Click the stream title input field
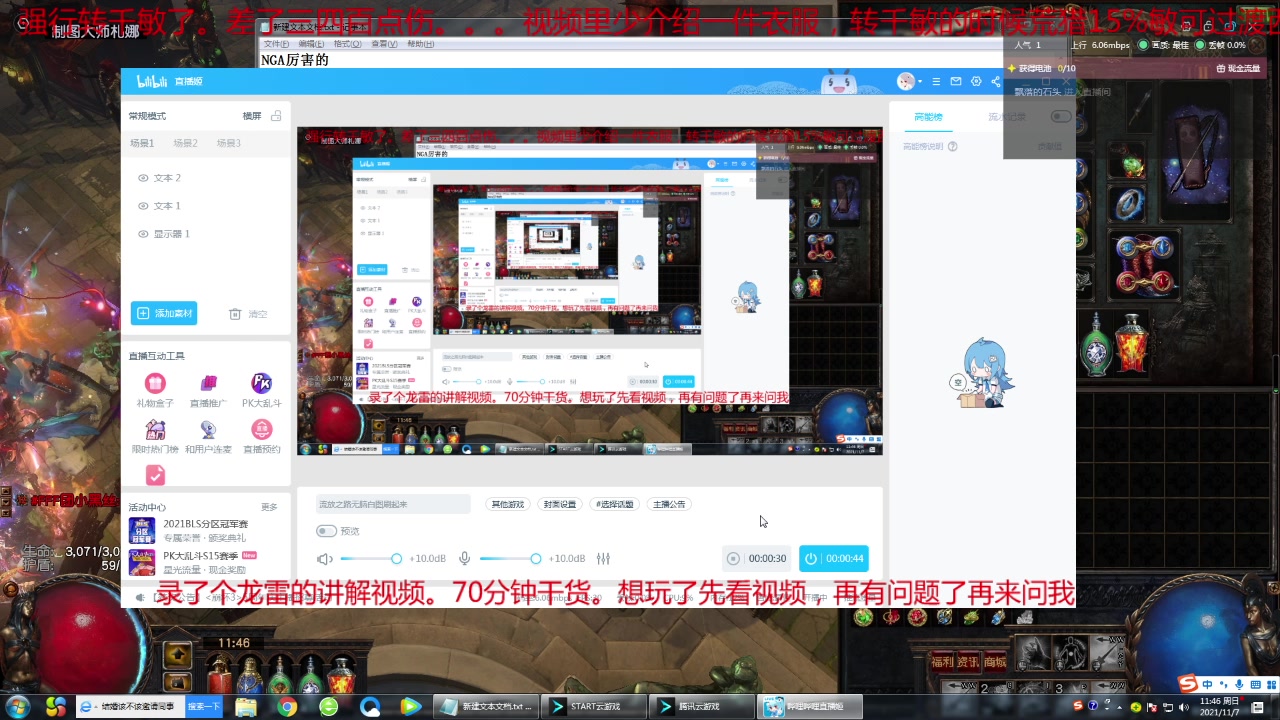This screenshot has width=1280, height=720. [392, 504]
